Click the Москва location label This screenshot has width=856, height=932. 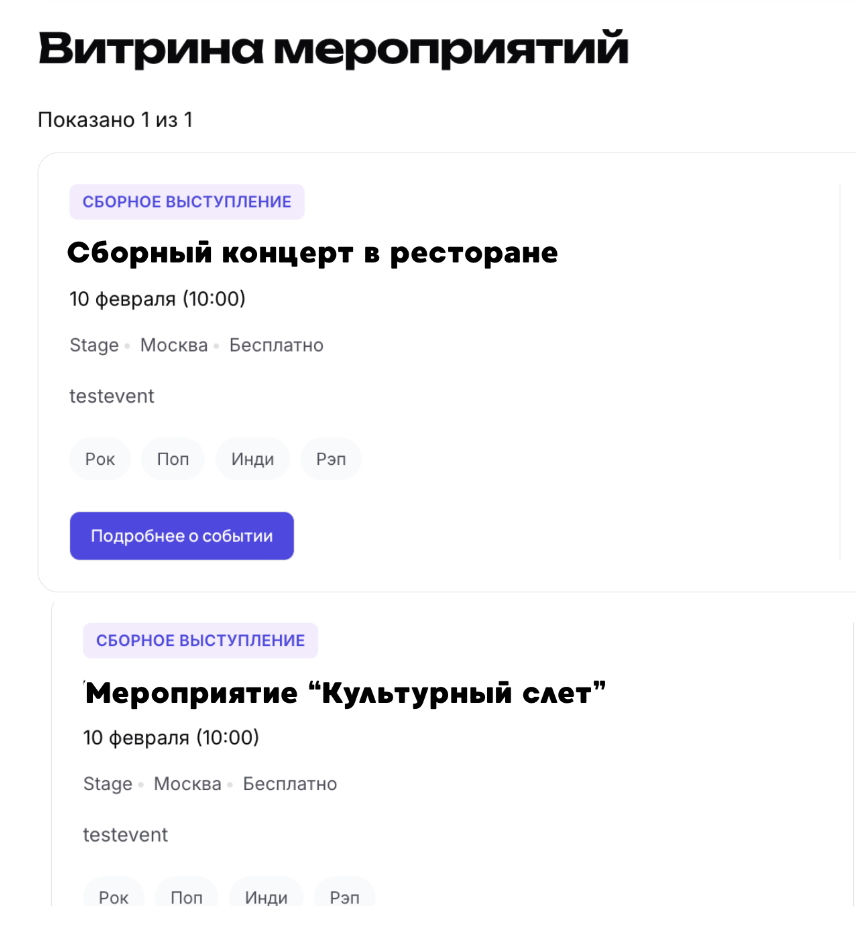173,345
